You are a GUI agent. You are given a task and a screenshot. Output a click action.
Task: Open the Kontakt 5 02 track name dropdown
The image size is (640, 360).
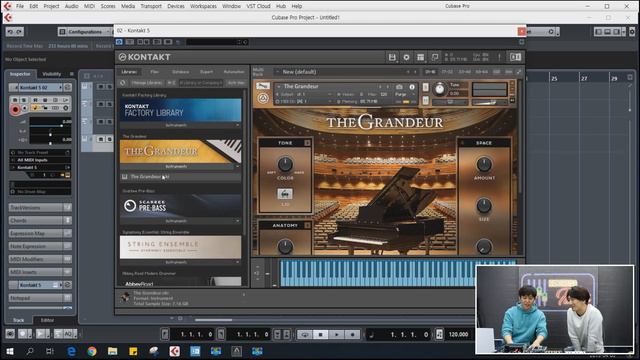tap(40, 87)
